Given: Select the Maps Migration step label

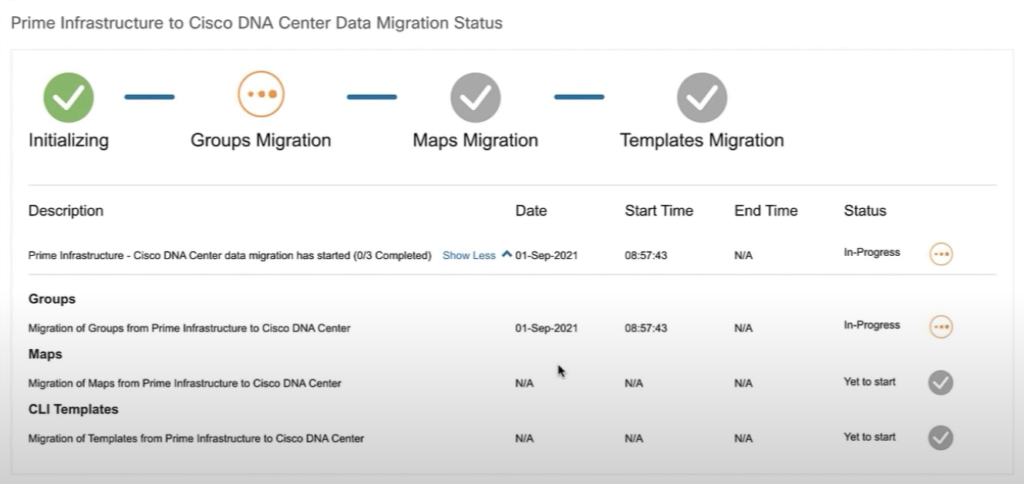Looking at the screenshot, I should (475, 141).
